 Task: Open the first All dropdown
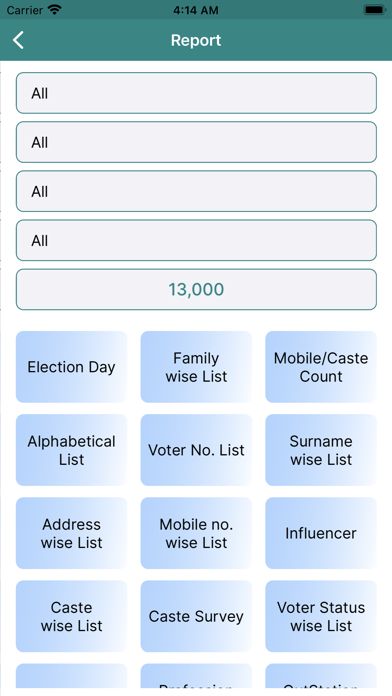(196, 93)
